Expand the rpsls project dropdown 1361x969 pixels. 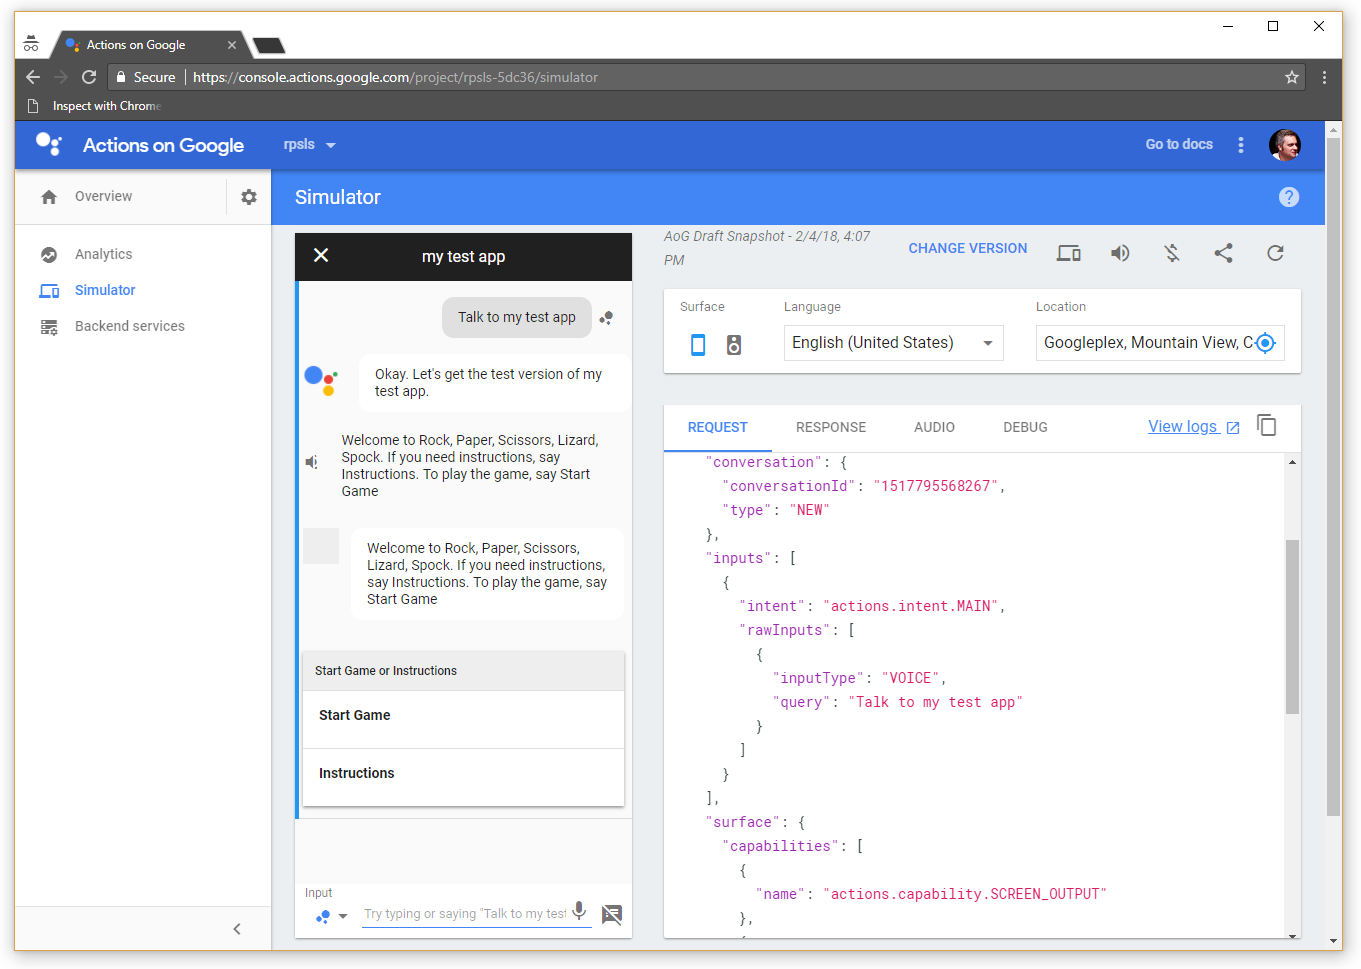tap(309, 145)
